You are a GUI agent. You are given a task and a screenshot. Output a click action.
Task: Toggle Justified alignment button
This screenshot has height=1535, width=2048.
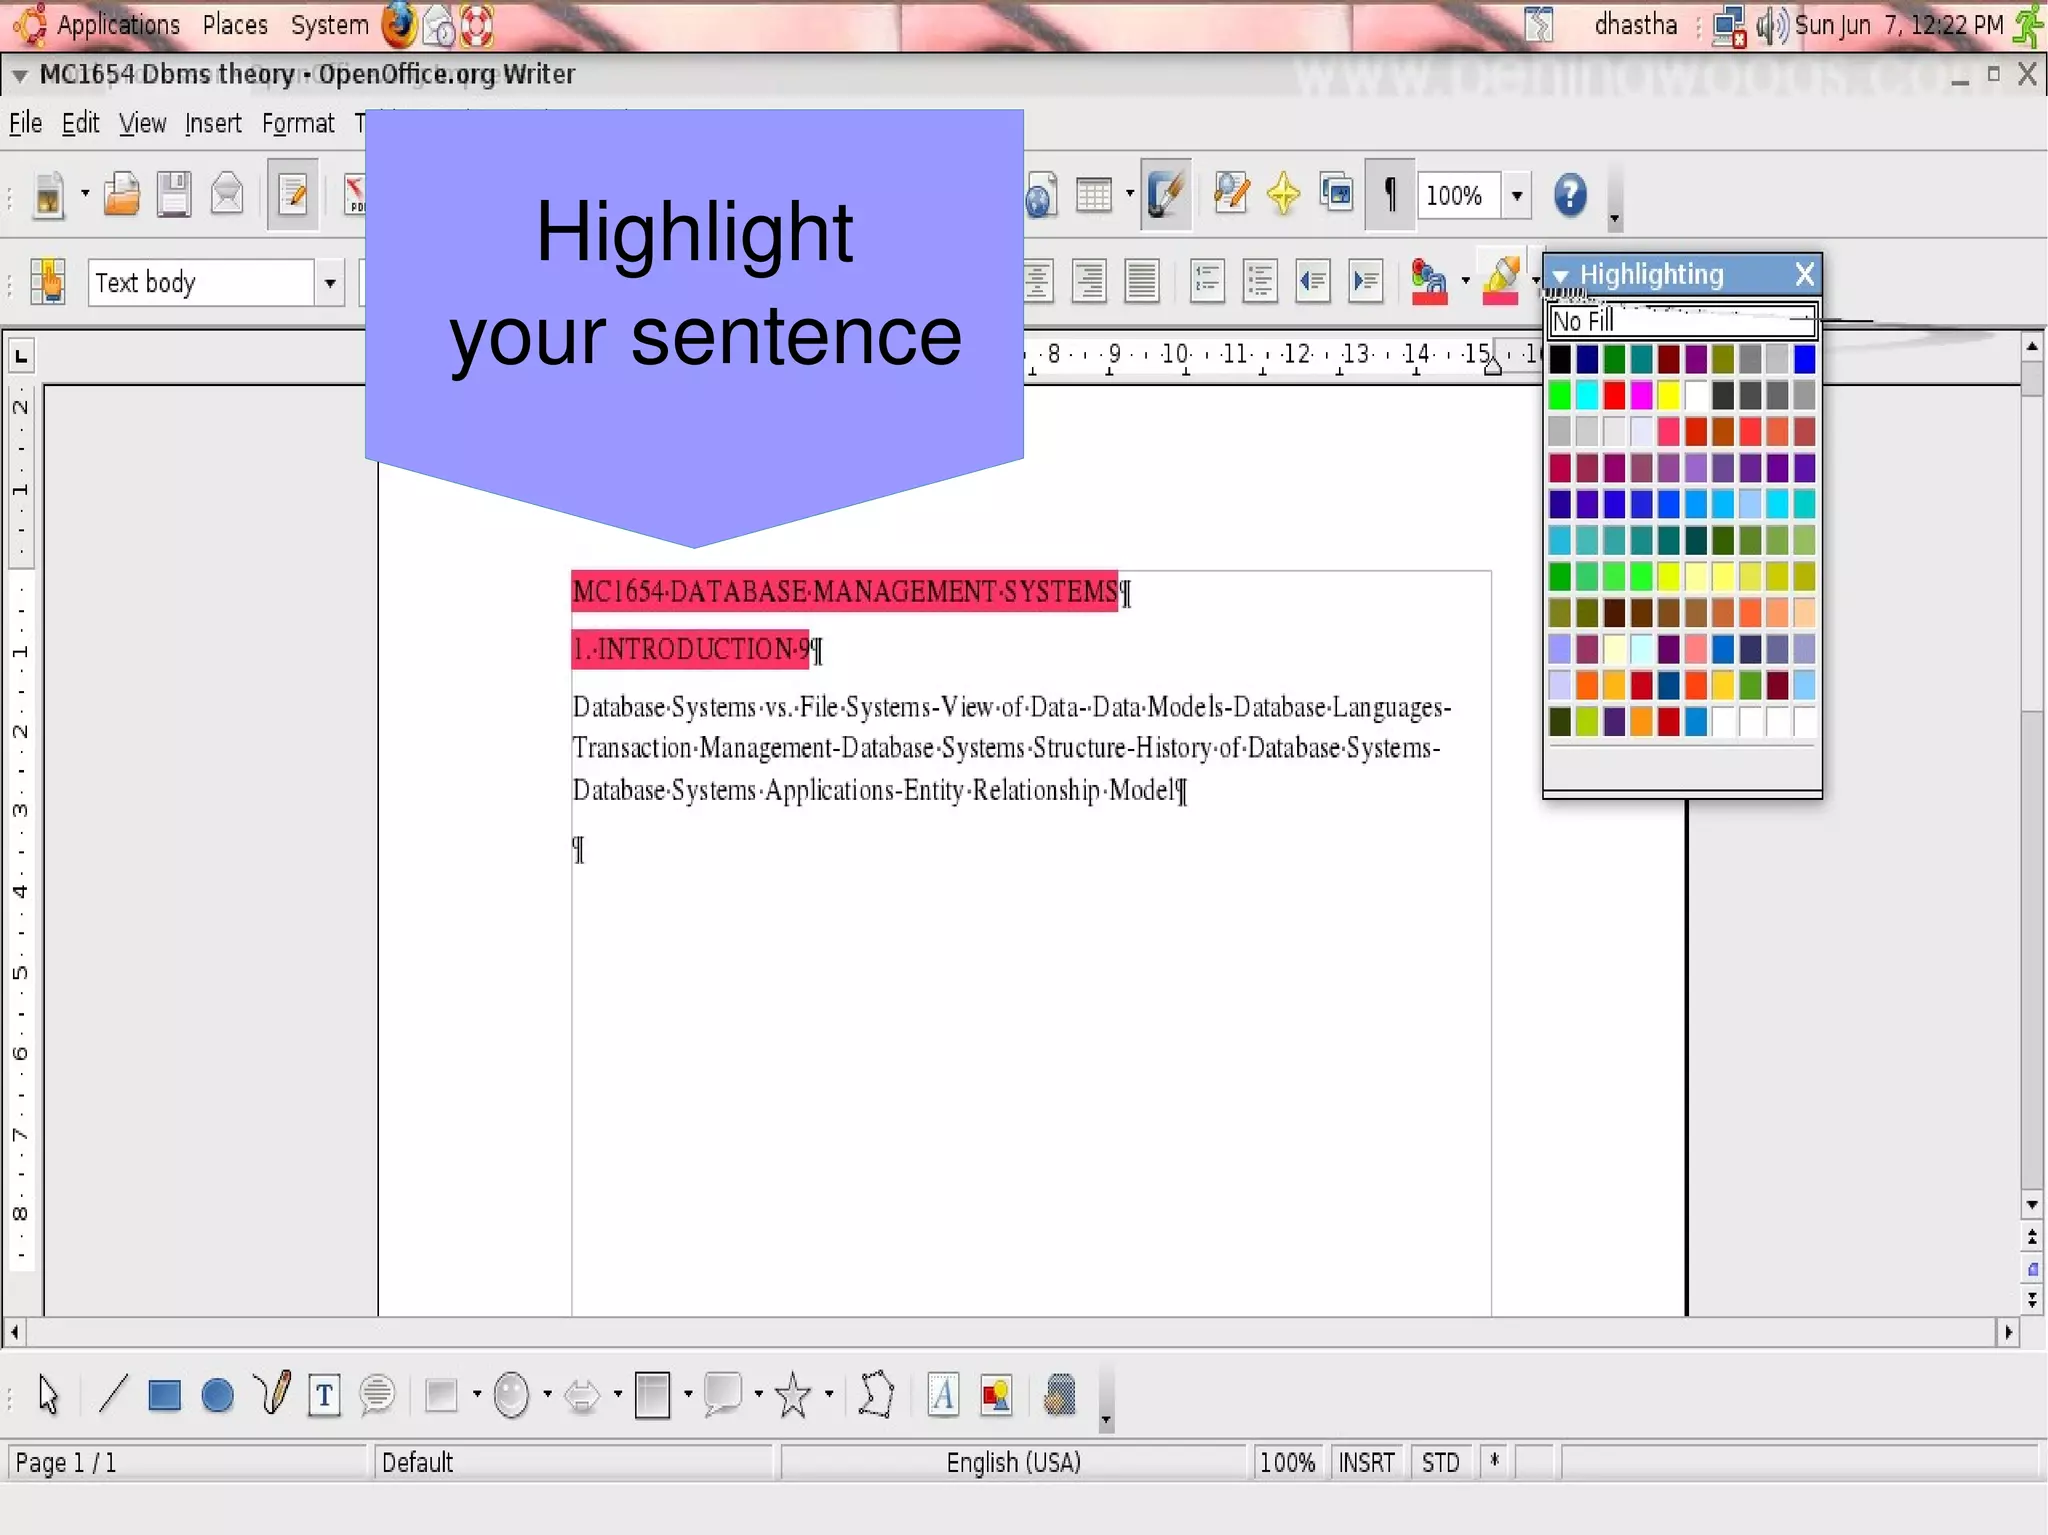click(1141, 281)
